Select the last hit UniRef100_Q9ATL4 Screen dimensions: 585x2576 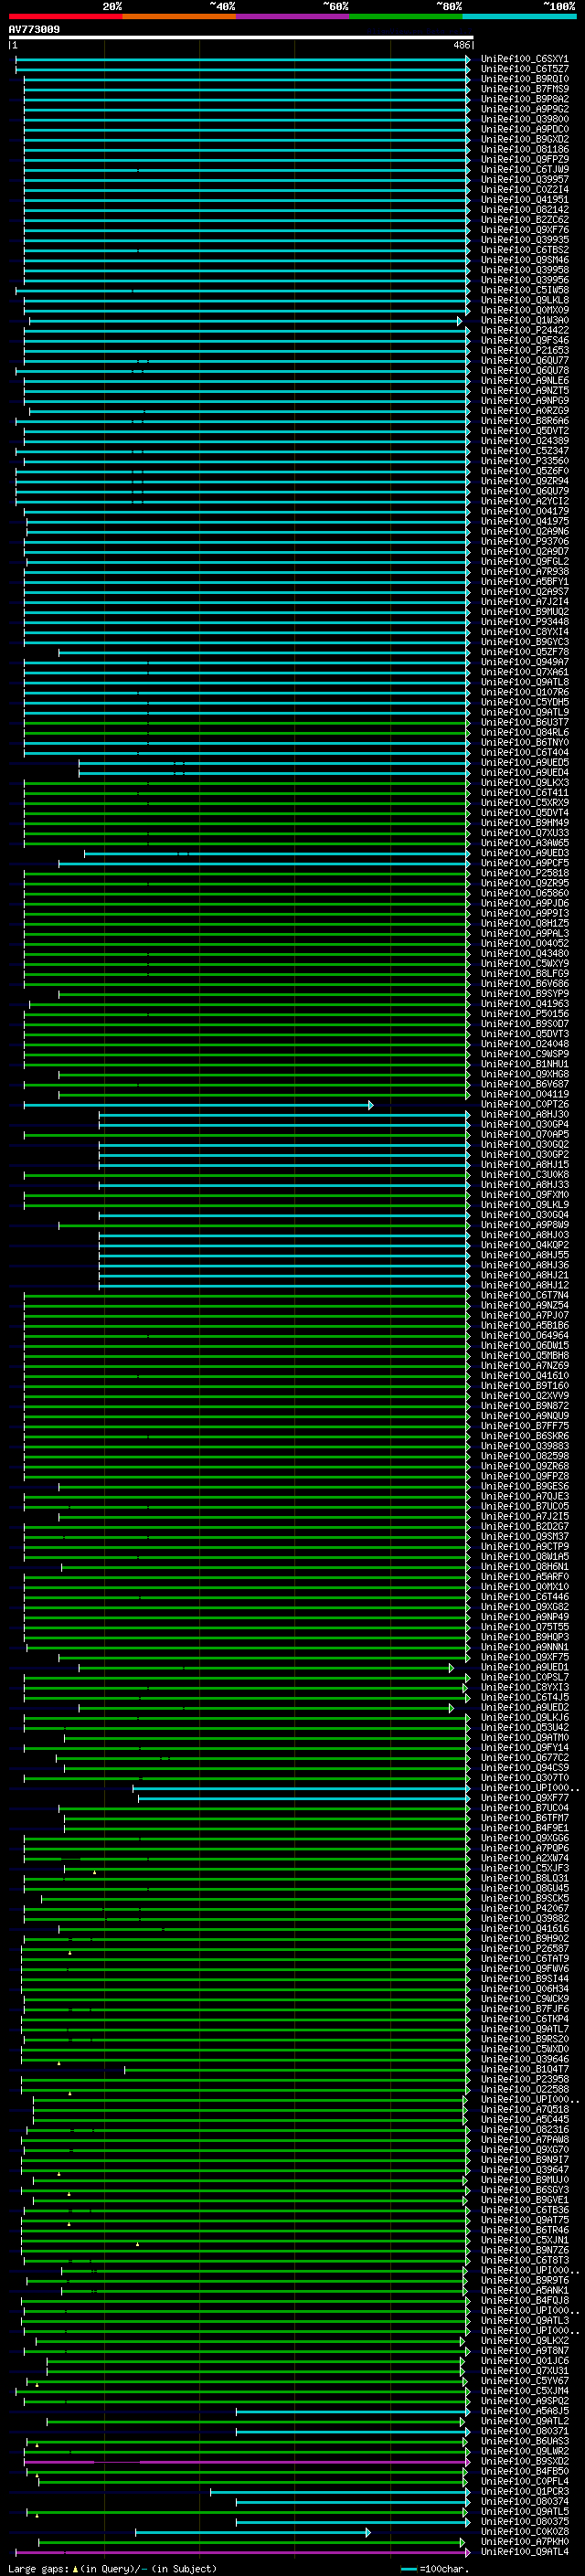click(524, 2552)
